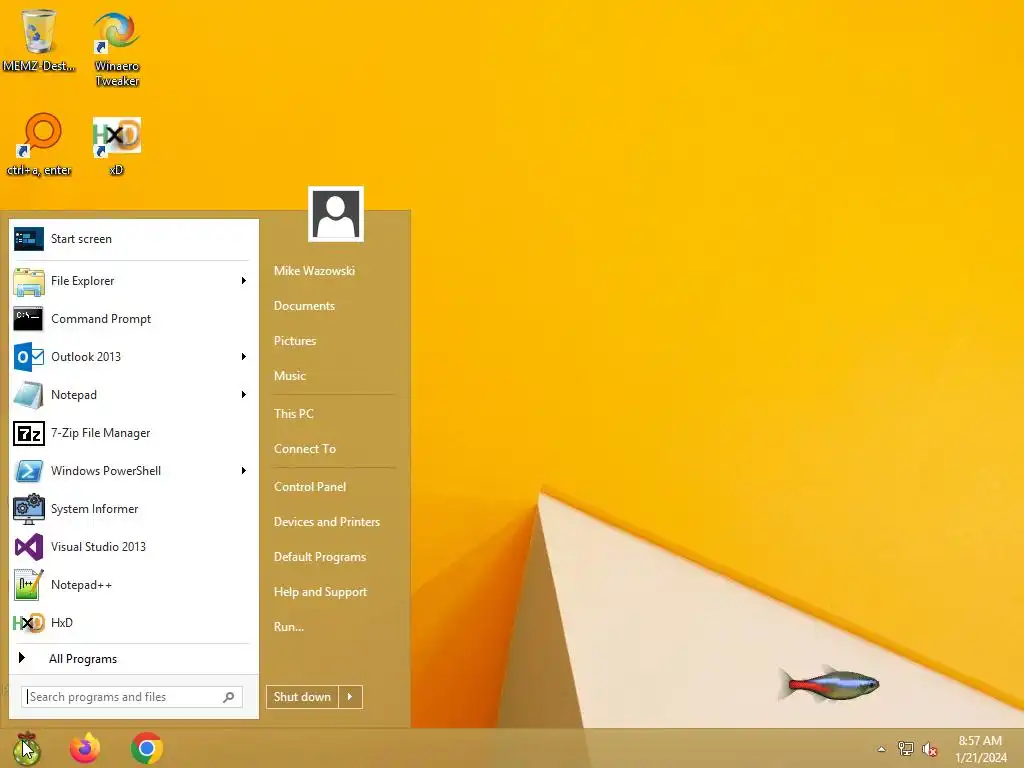1024x768 pixels.
Task: Click the '7-Zip File Manager' label text
Action: [x=100, y=433]
